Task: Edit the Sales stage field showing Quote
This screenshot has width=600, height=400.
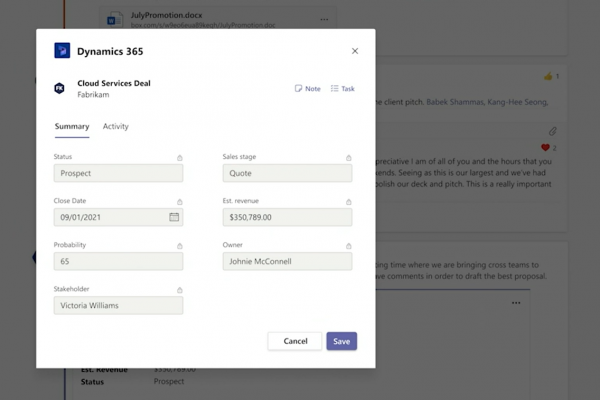Action: point(287,173)
